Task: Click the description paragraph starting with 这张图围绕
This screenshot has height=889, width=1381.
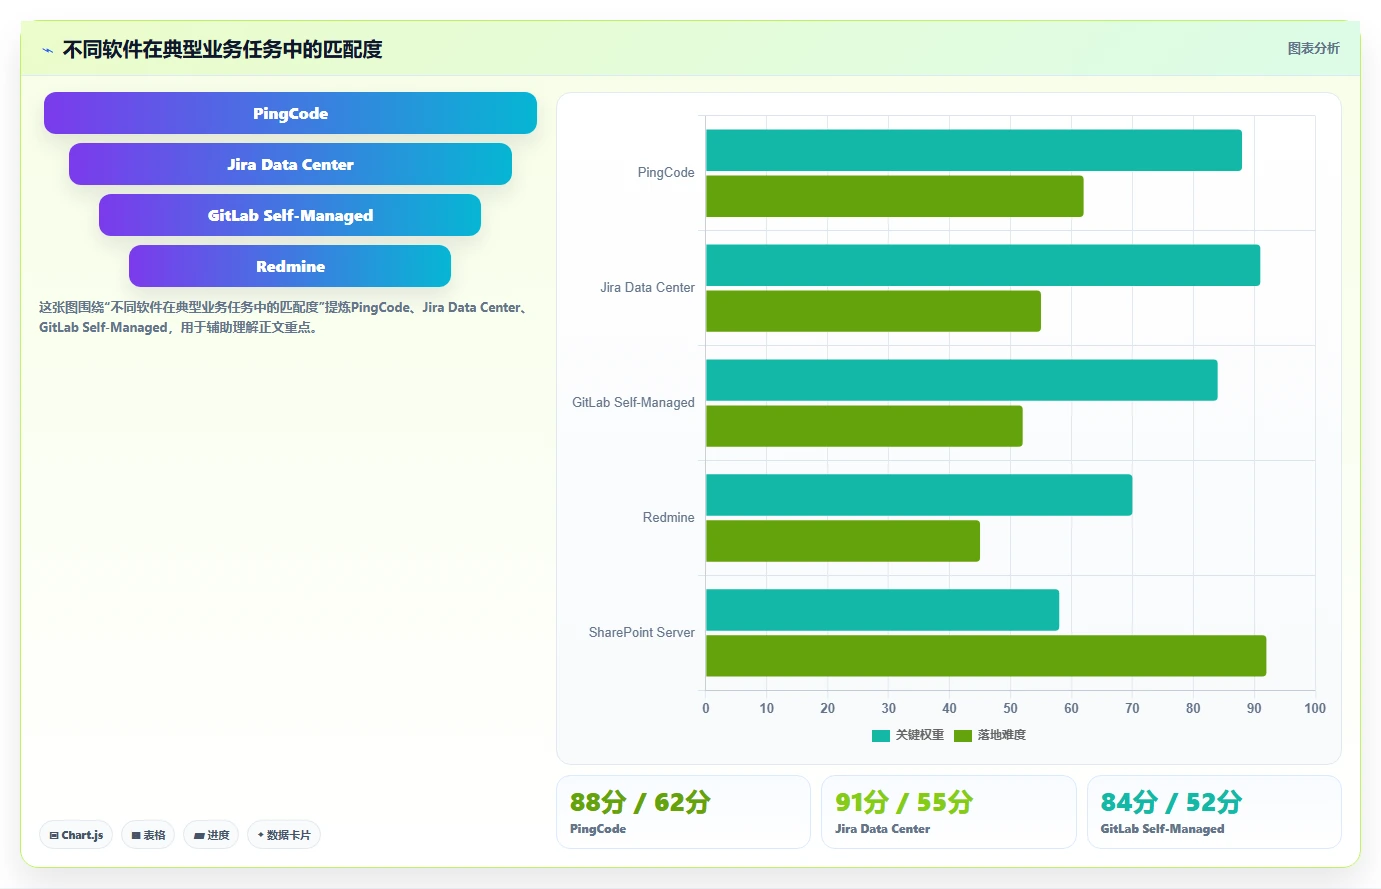Action: tap(284, 317)
